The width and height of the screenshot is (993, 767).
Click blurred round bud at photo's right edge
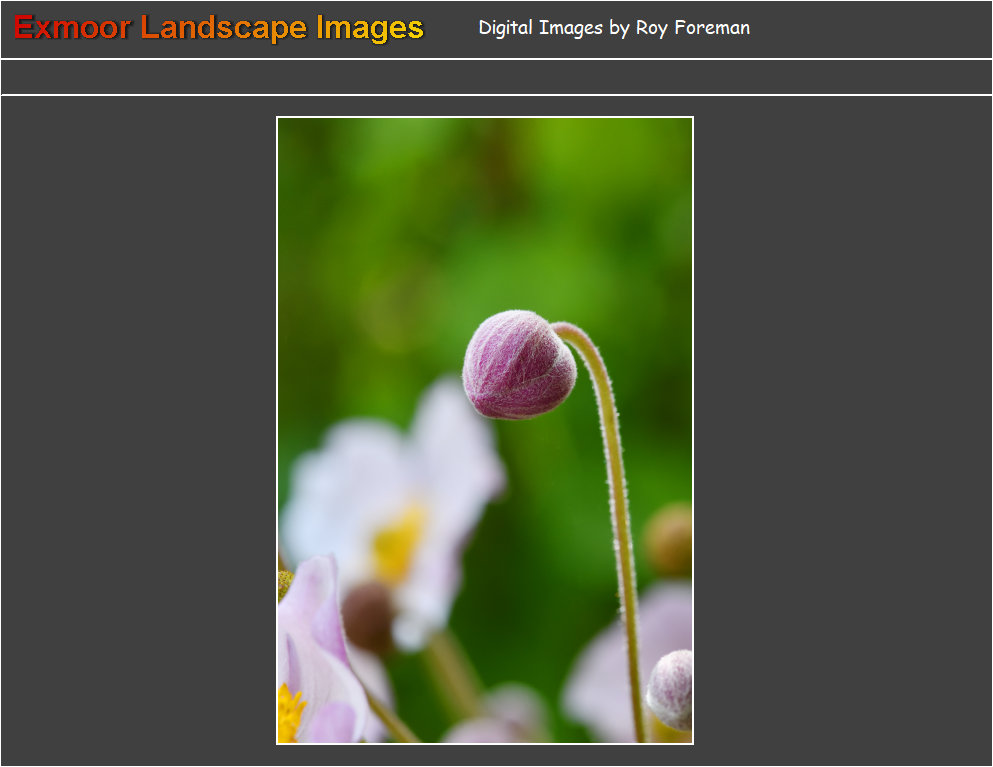[x=670, y=540]
